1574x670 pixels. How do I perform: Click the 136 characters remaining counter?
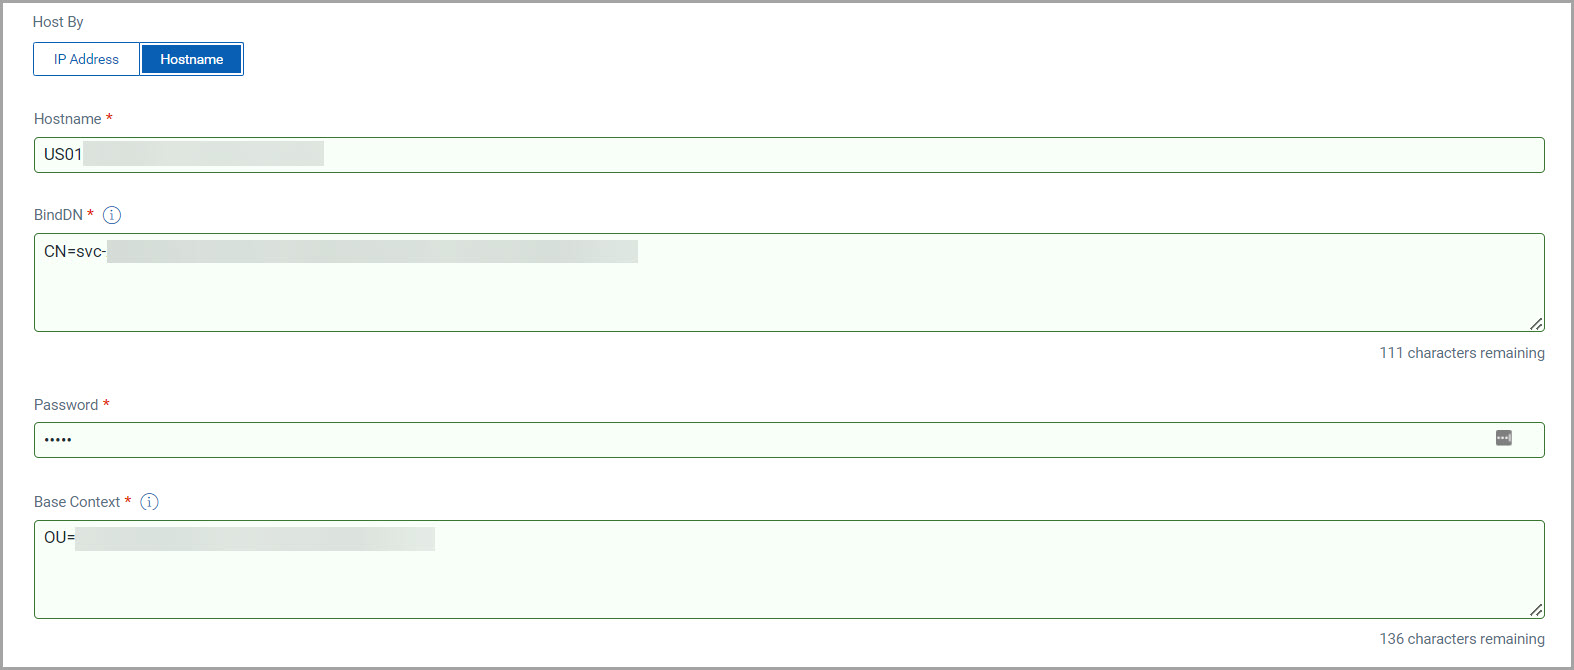[1461, 638]
